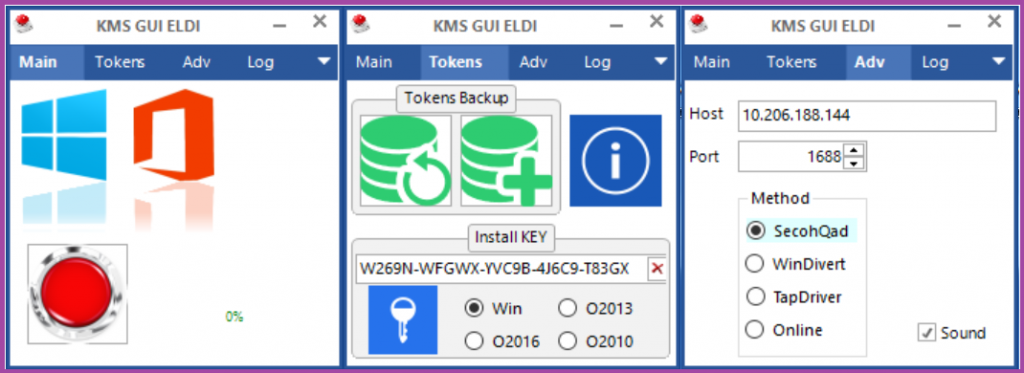Select the O2016 radio option
The image size is (1024, 373).
[502, 341]
